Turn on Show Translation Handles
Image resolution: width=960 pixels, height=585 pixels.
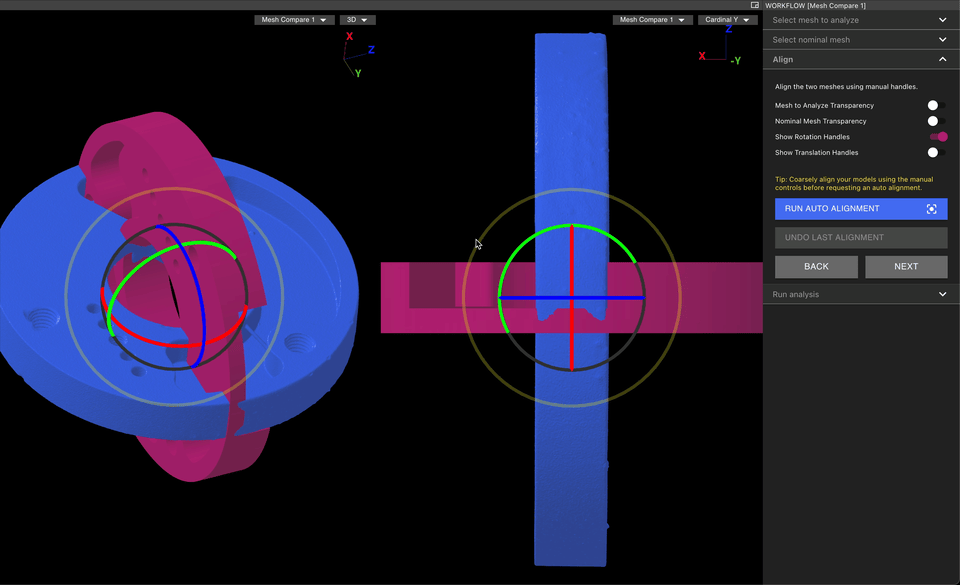pyautogui.click(x=937, y=152)
